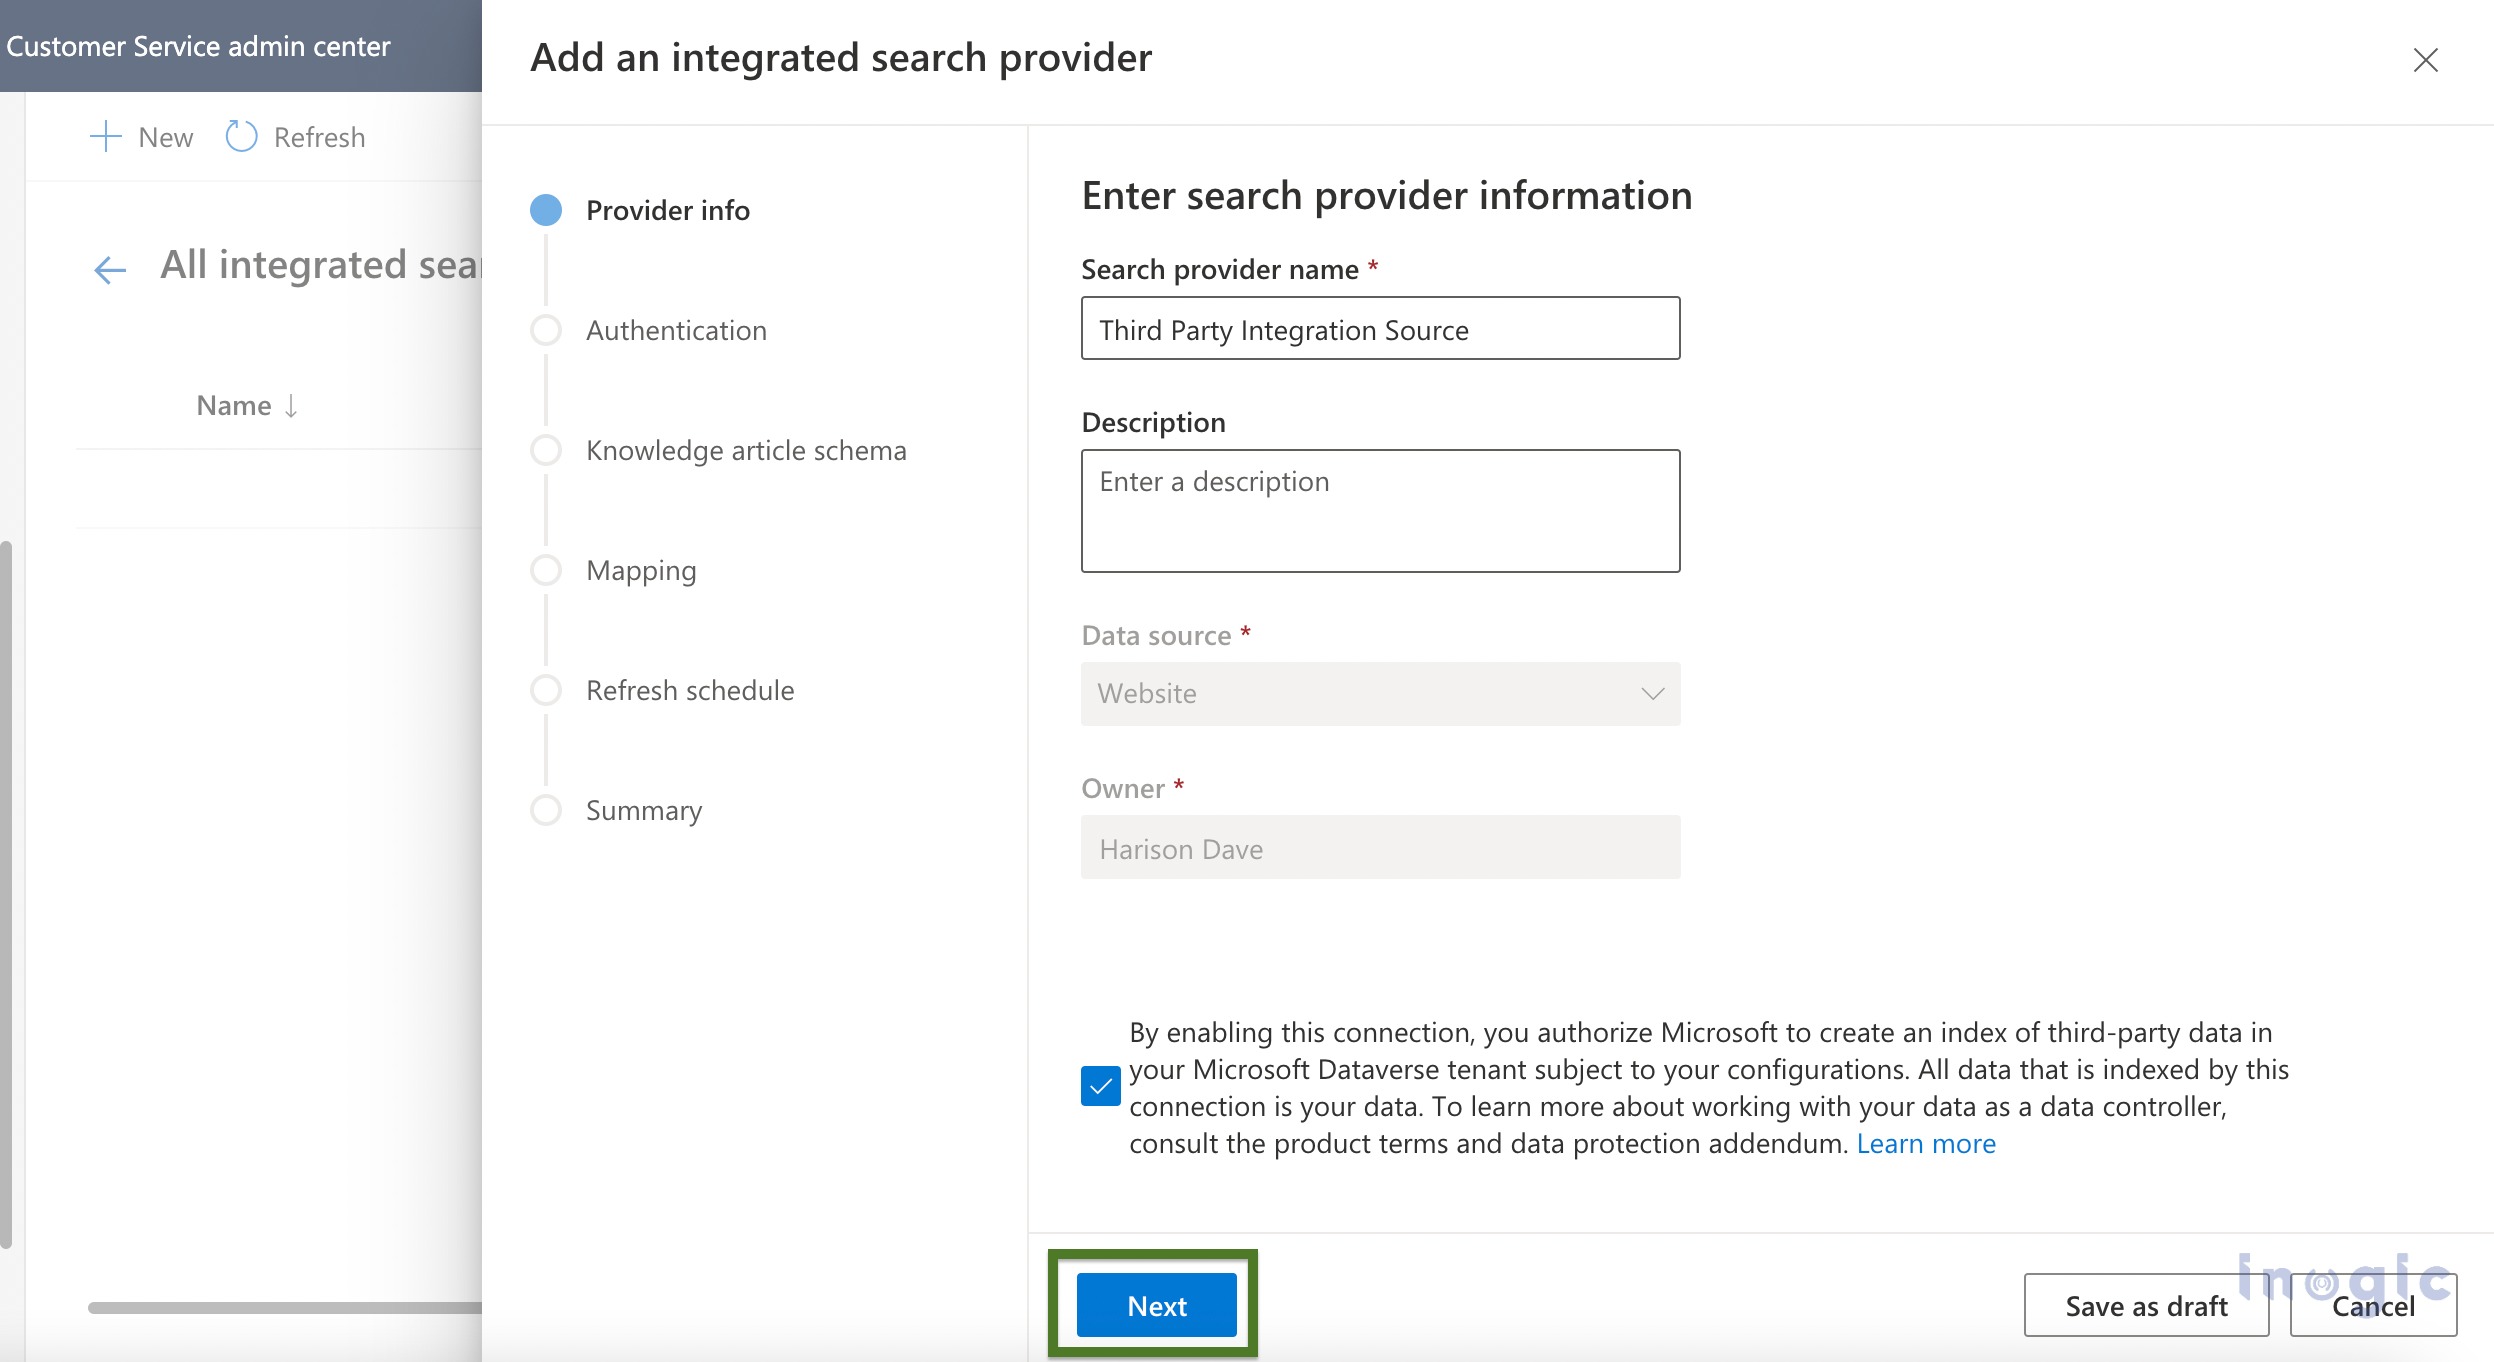
Task: Select the Refresh schedule step
Action: pos(690,690)
